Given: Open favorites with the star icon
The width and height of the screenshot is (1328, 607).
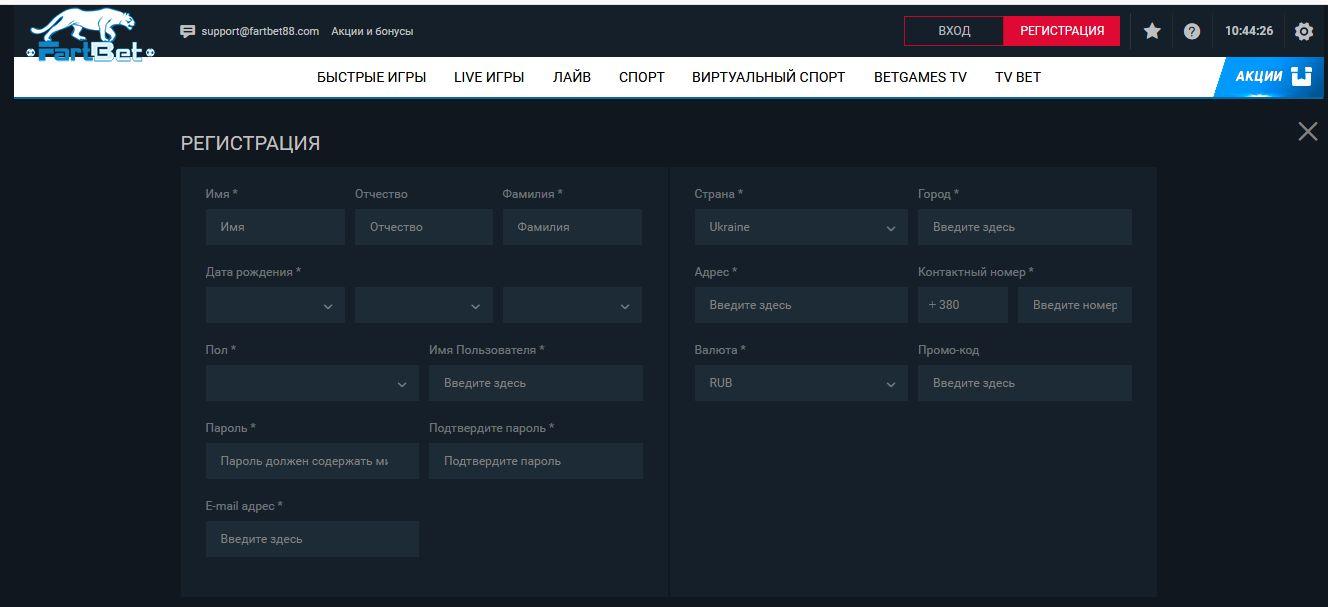Looking at the screenshot, I should coord(1152,31).
